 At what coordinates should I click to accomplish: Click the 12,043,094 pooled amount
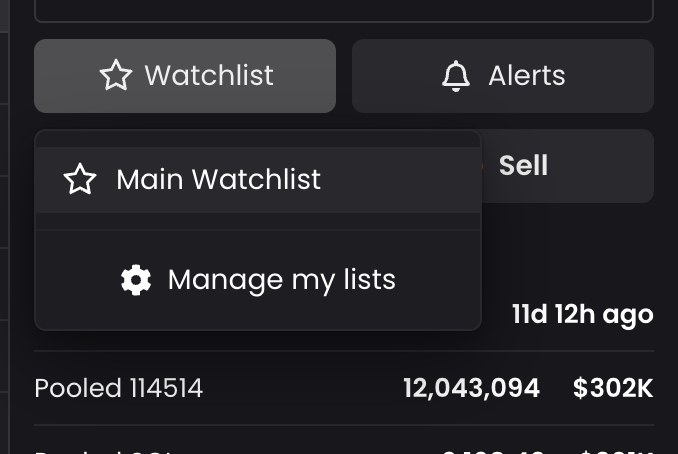(471, 388)
